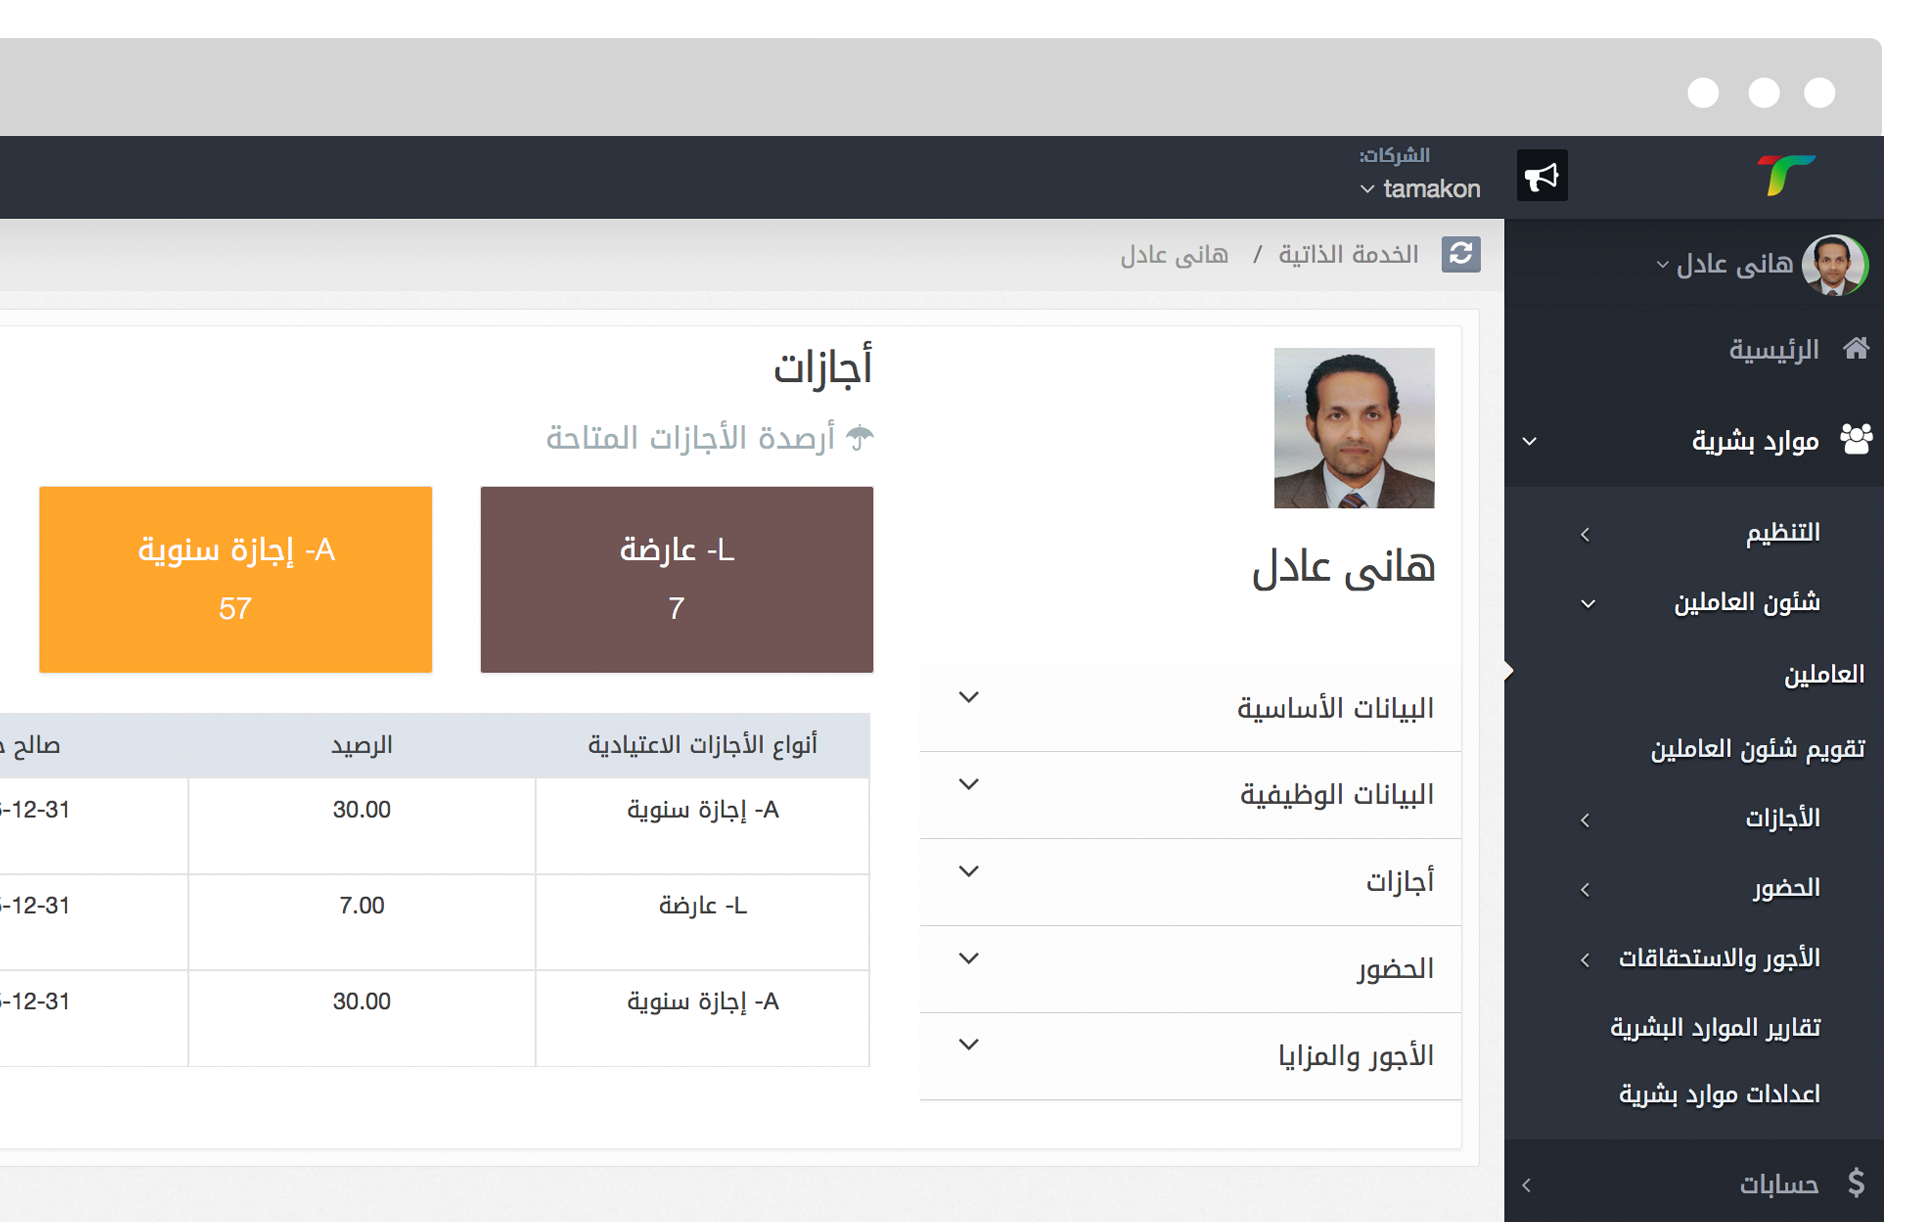Click the small user avatar in sidebar
This screenshot has width=1920, height=1222.
tap(1834, 265)
